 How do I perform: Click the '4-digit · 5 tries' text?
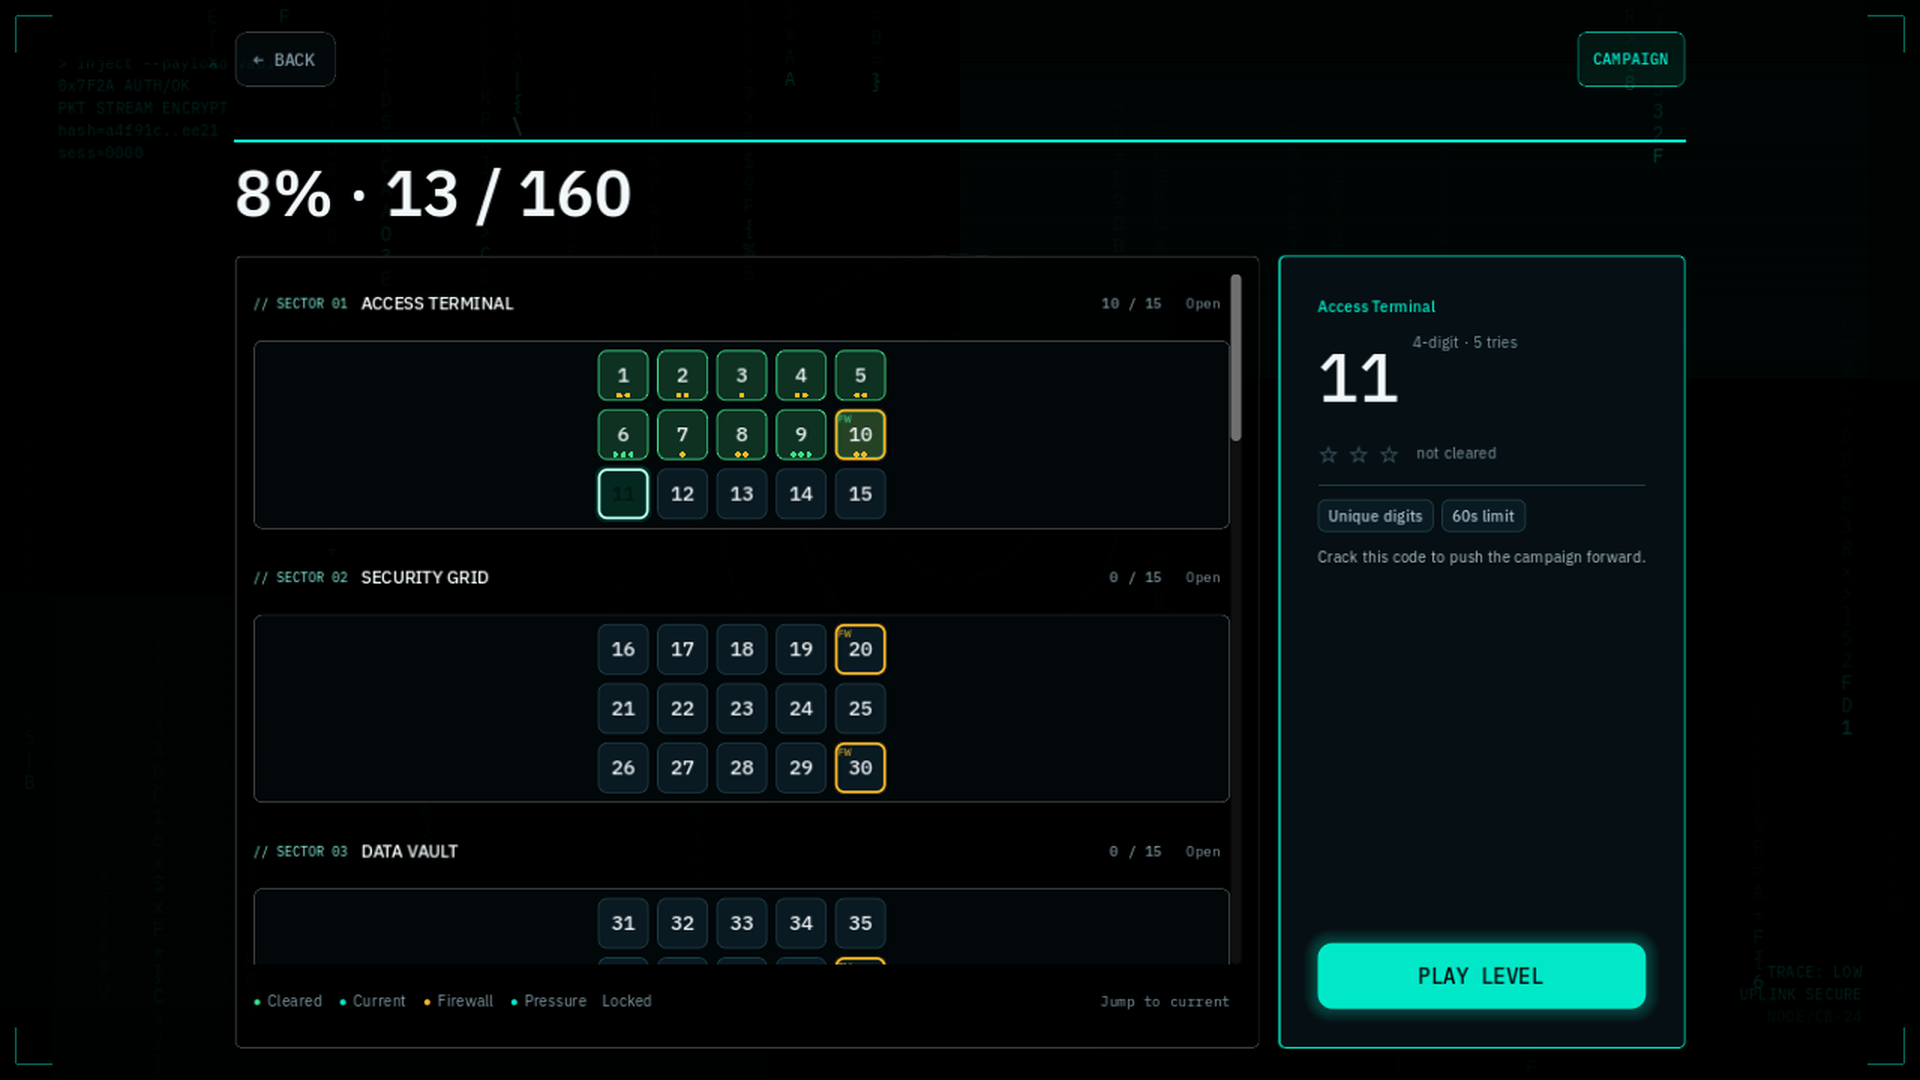click(x=1464, y=343)
